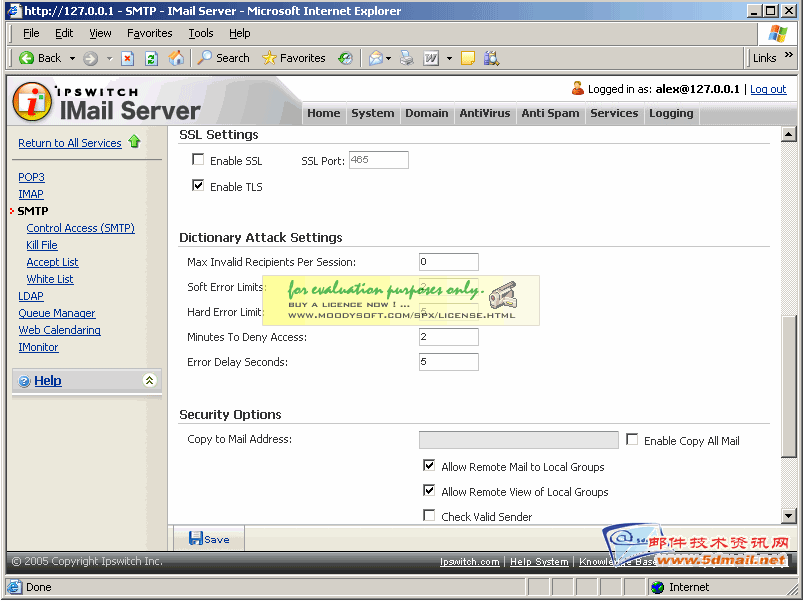Open the Edit with Word dropdown arrow
Screen dimensions: 803x601
[x=449, y=58]
